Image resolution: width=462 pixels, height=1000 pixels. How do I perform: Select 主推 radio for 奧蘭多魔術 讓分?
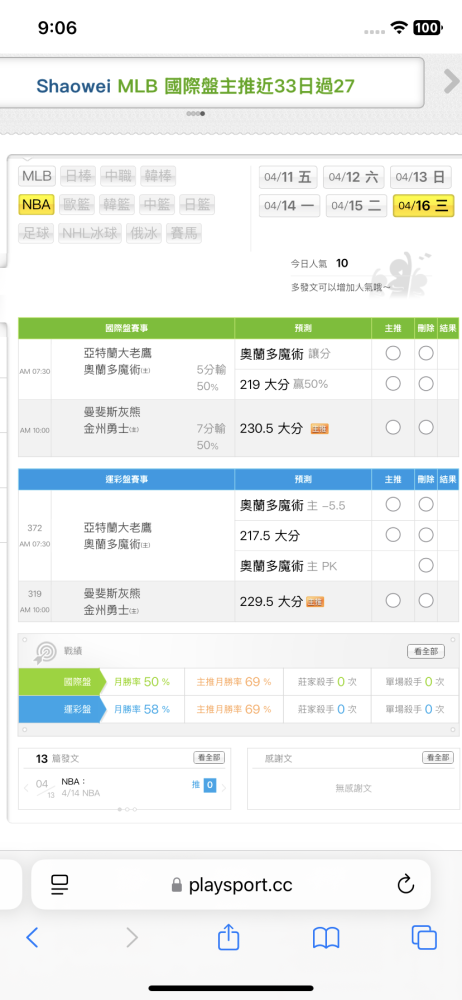tap(393, 353)
